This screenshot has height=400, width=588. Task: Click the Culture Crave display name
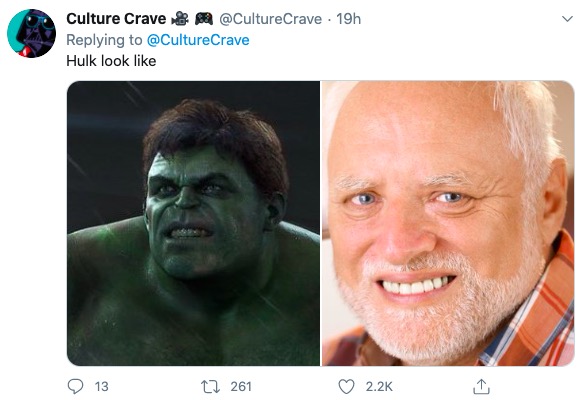[x=116, y=18]
